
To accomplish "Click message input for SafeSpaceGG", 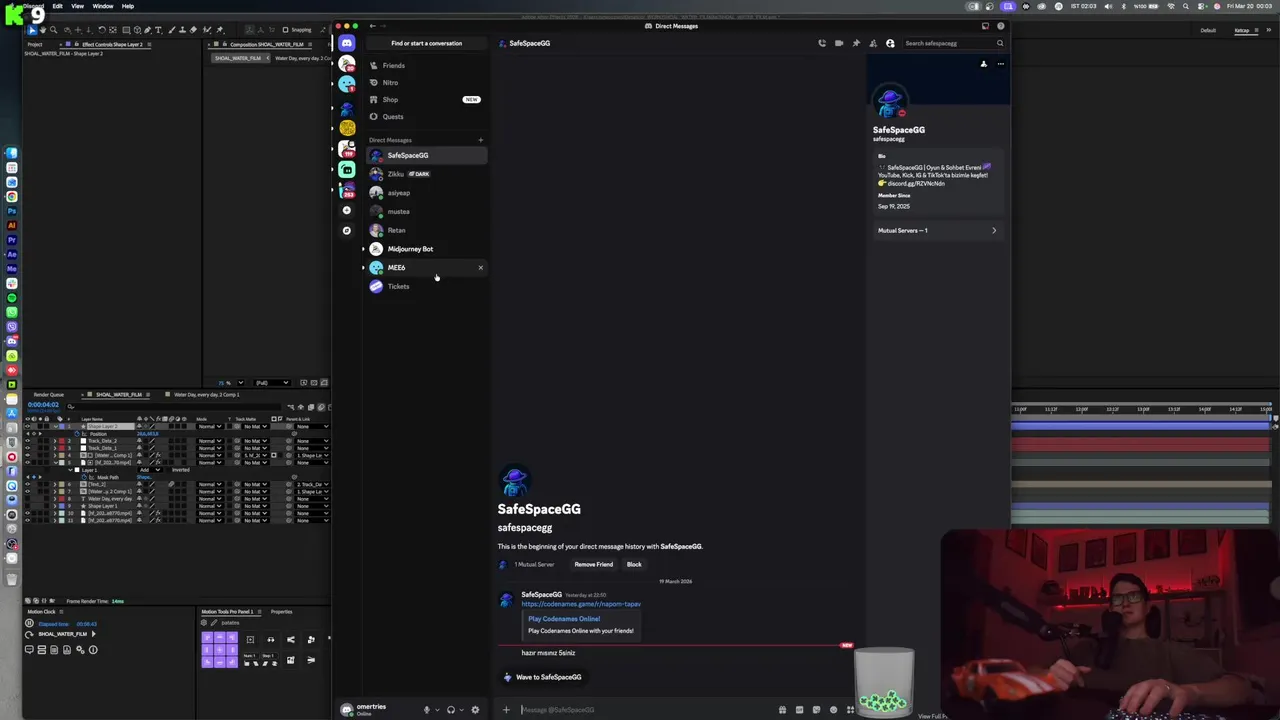I will click(x=645, y=710).
